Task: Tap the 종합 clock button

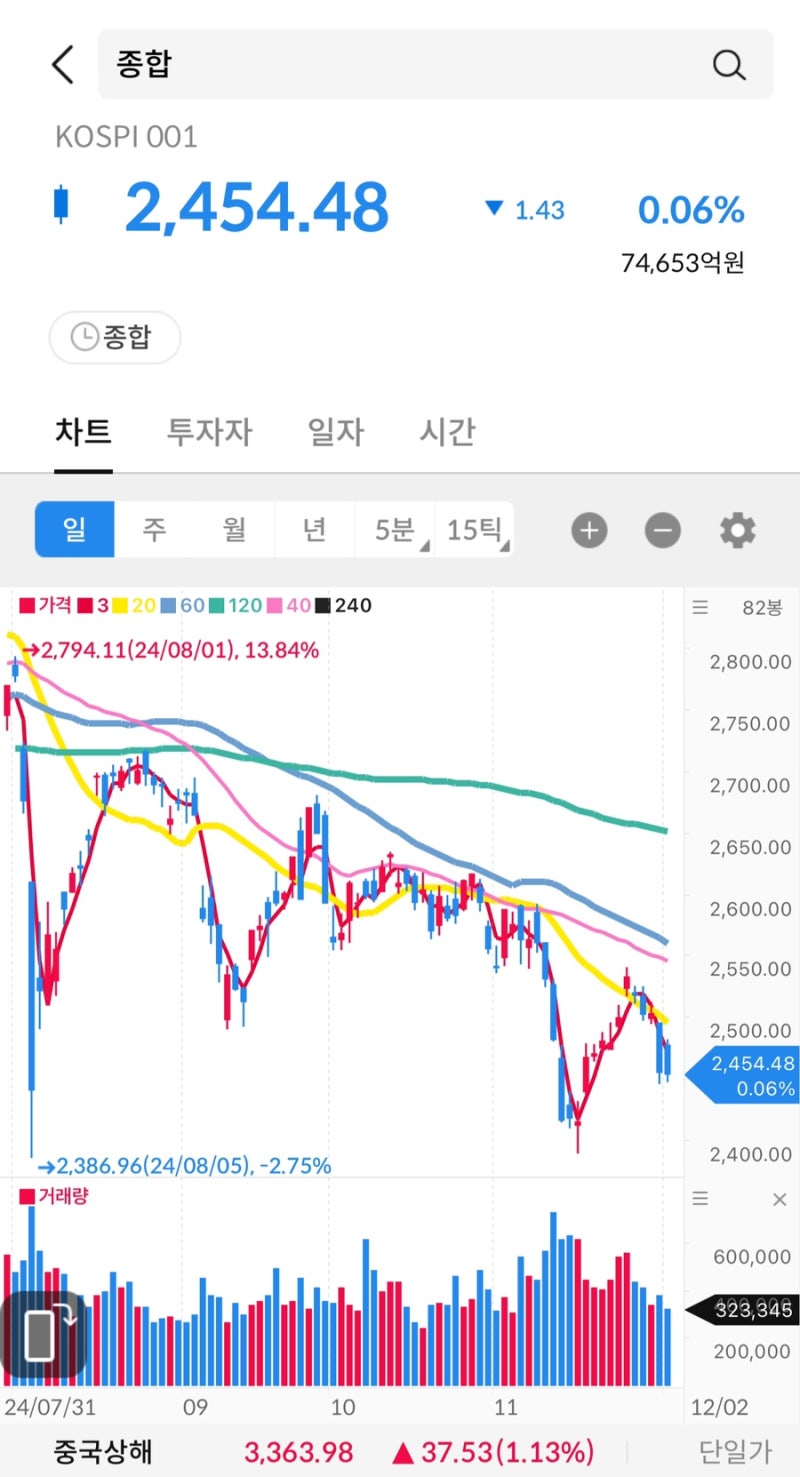Action: 114,337
